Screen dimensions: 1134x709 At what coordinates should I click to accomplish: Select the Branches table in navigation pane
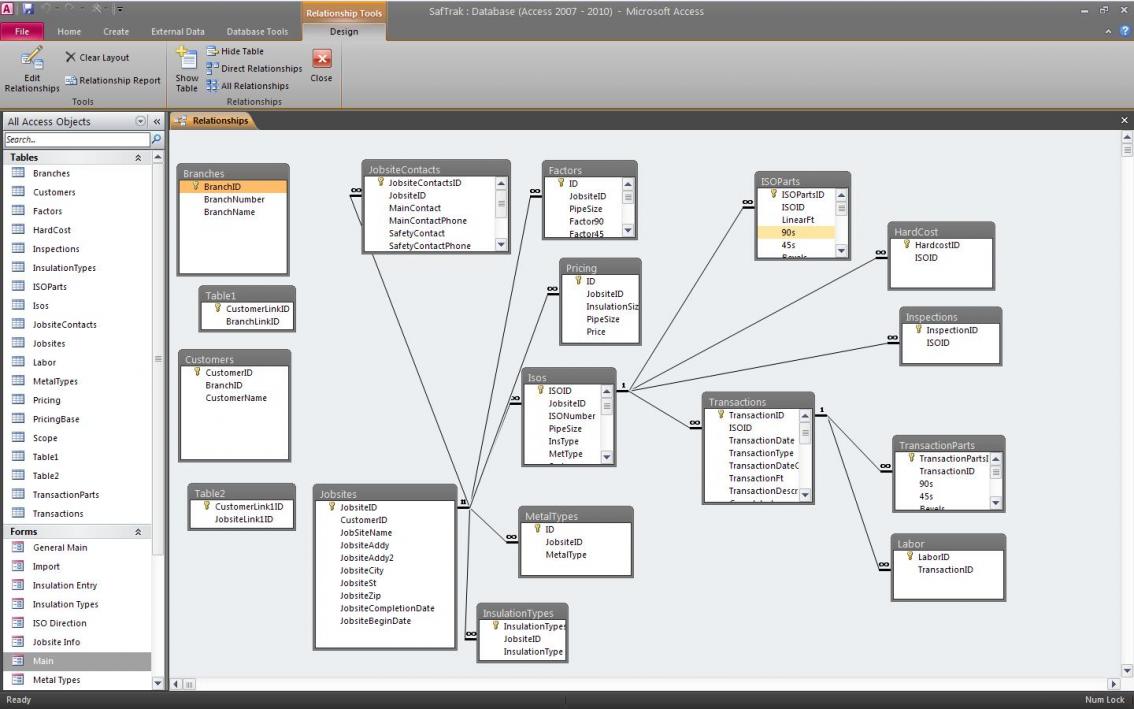point(51,173)
